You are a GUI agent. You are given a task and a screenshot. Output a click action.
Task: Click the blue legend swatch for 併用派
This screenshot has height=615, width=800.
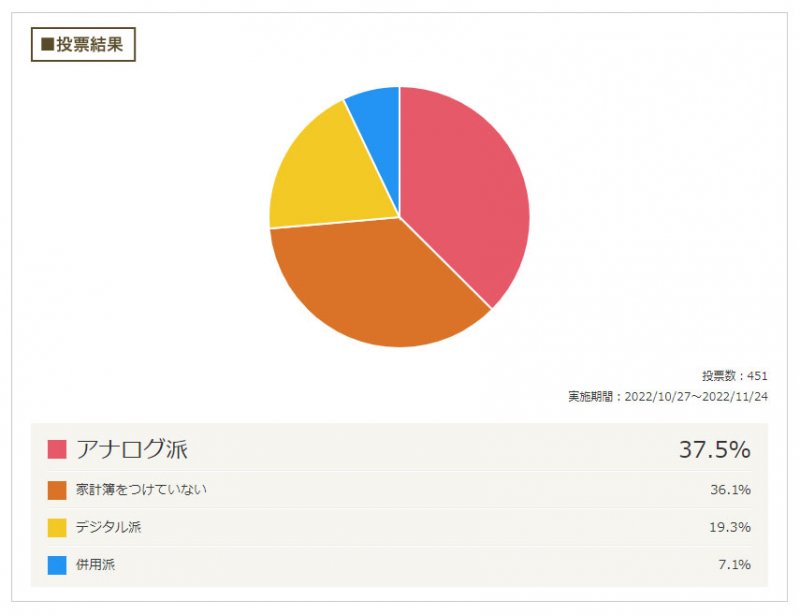[57, 565]
